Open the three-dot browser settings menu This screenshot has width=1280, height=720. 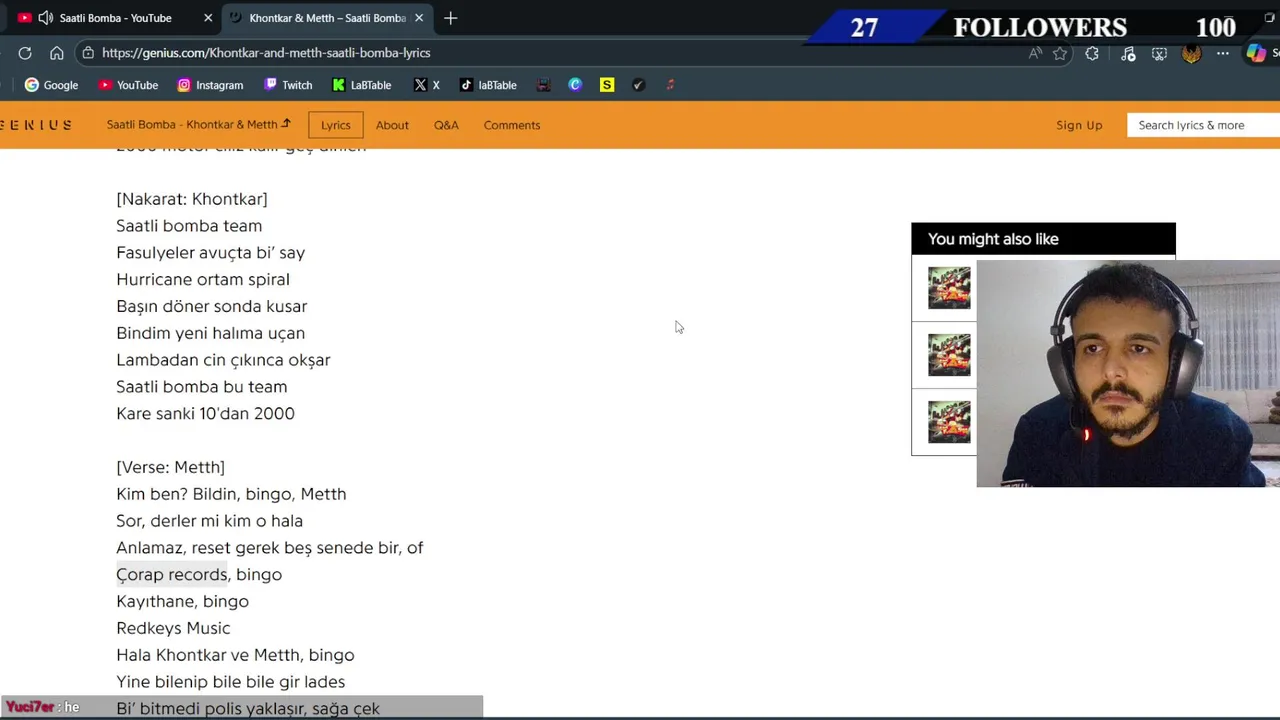click(1223, 54)
